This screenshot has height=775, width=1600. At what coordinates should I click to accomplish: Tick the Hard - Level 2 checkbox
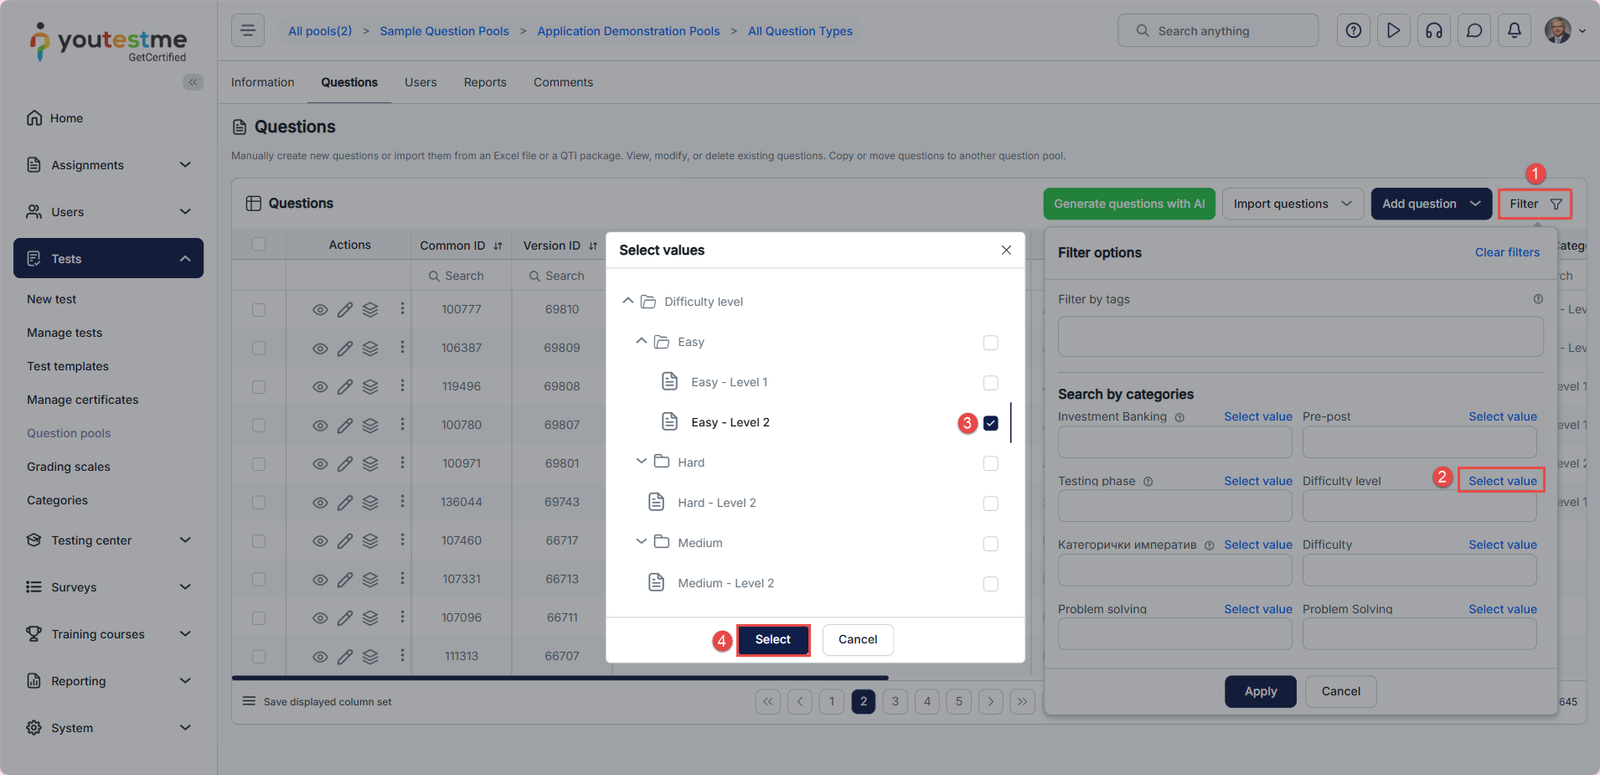pos(990,503)
